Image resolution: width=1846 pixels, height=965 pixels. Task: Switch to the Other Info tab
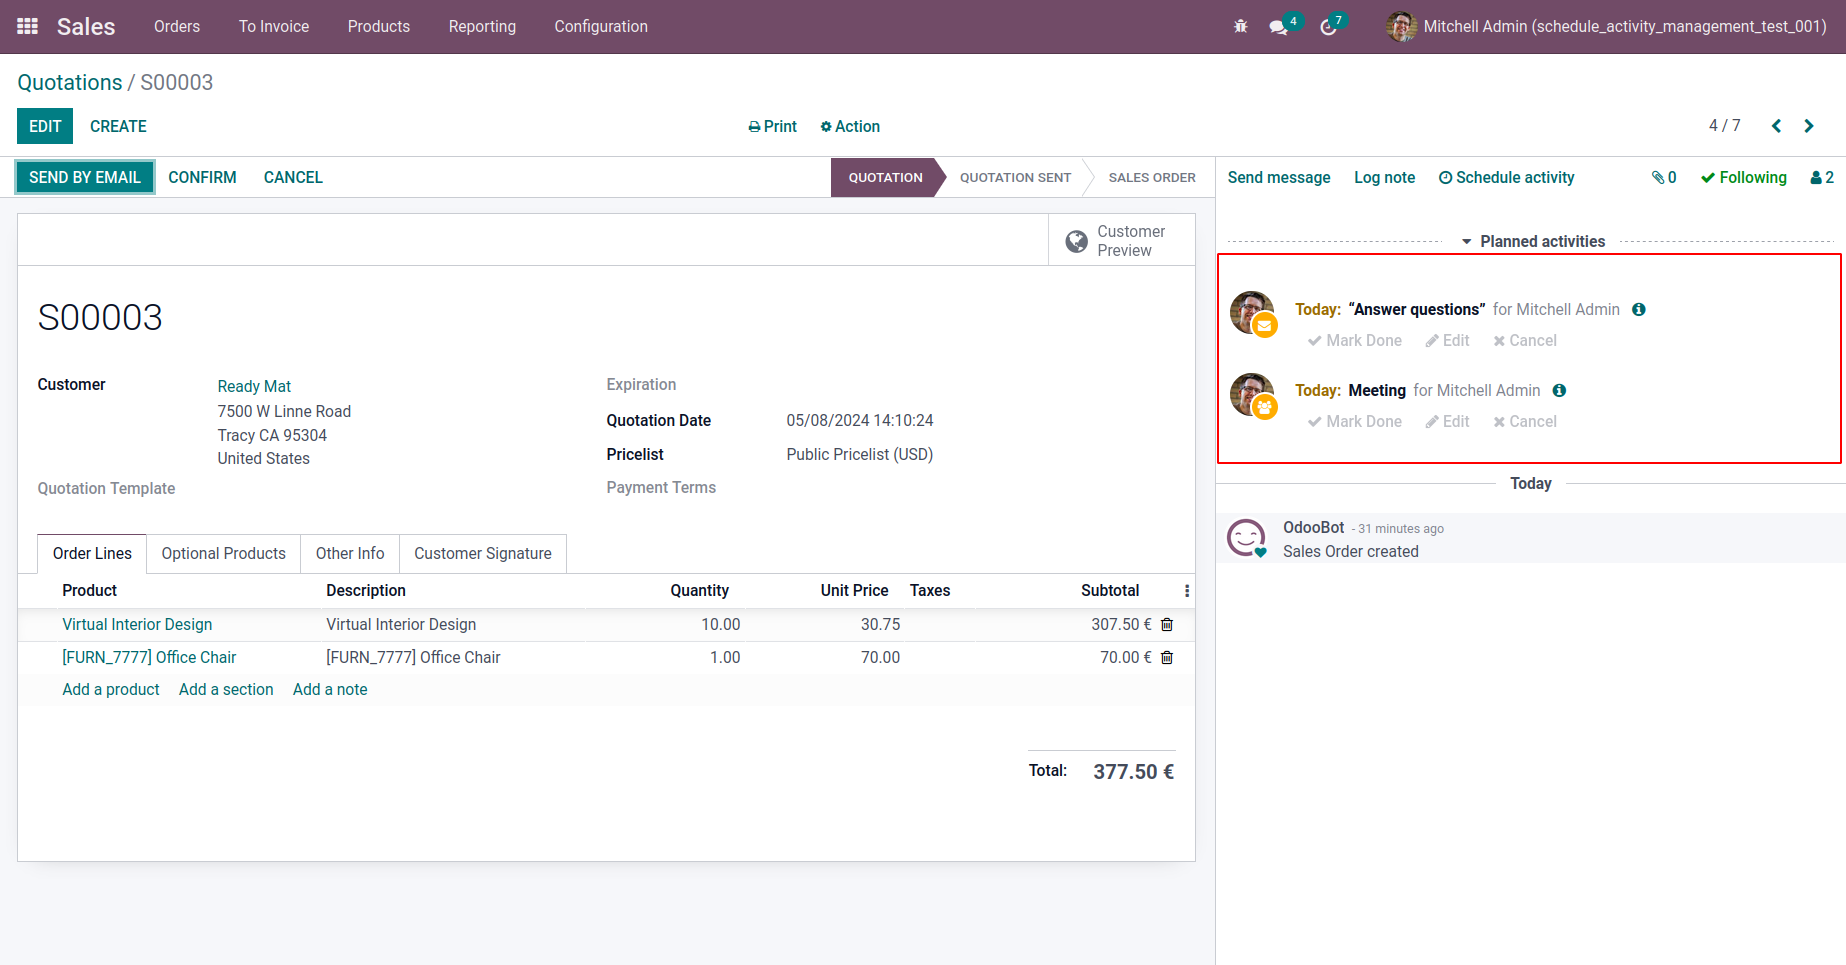click(x=350, y=553)
